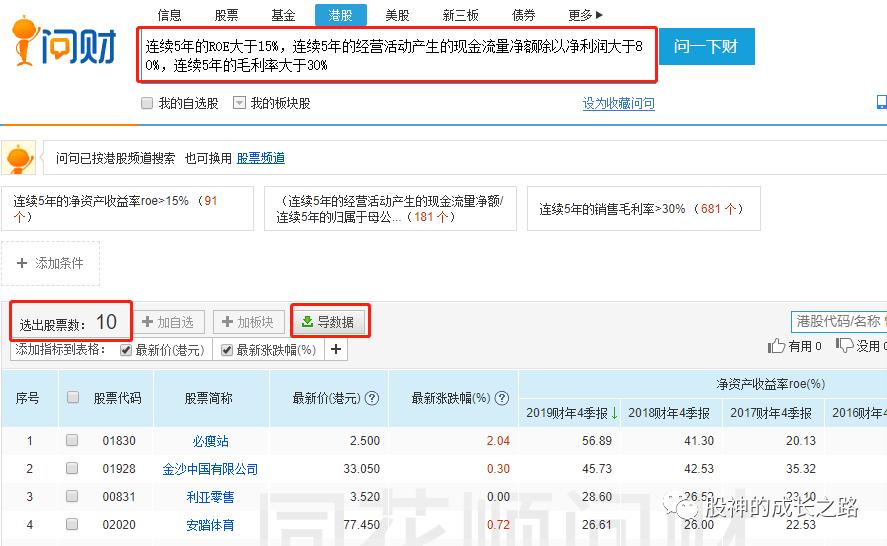Open the 股票频道 link
This screenshot has height=546, width=887.
(260, 158)
